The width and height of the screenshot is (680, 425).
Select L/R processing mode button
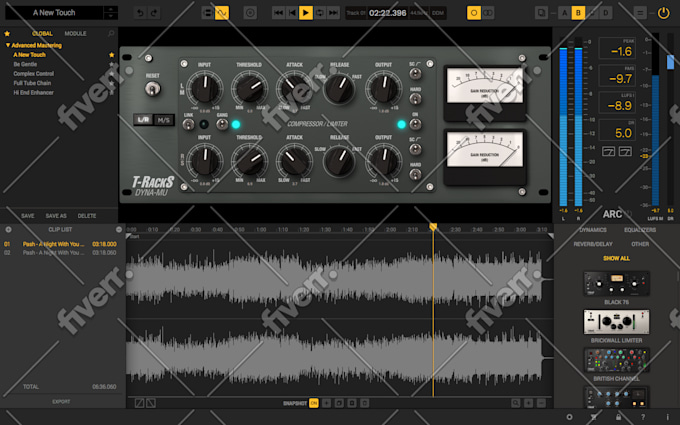(x=143, y=120)
